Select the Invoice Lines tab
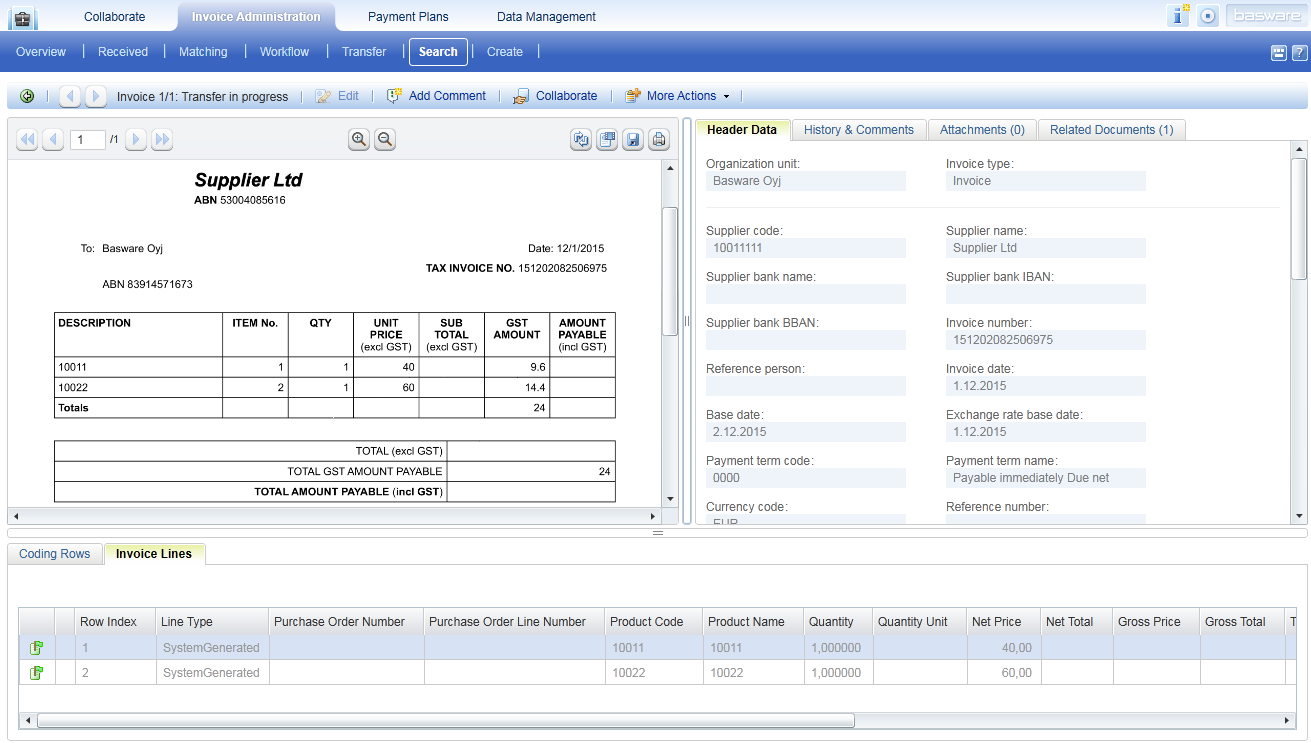The height and width of the screenshot is (743, 1311). pos(154,554)
